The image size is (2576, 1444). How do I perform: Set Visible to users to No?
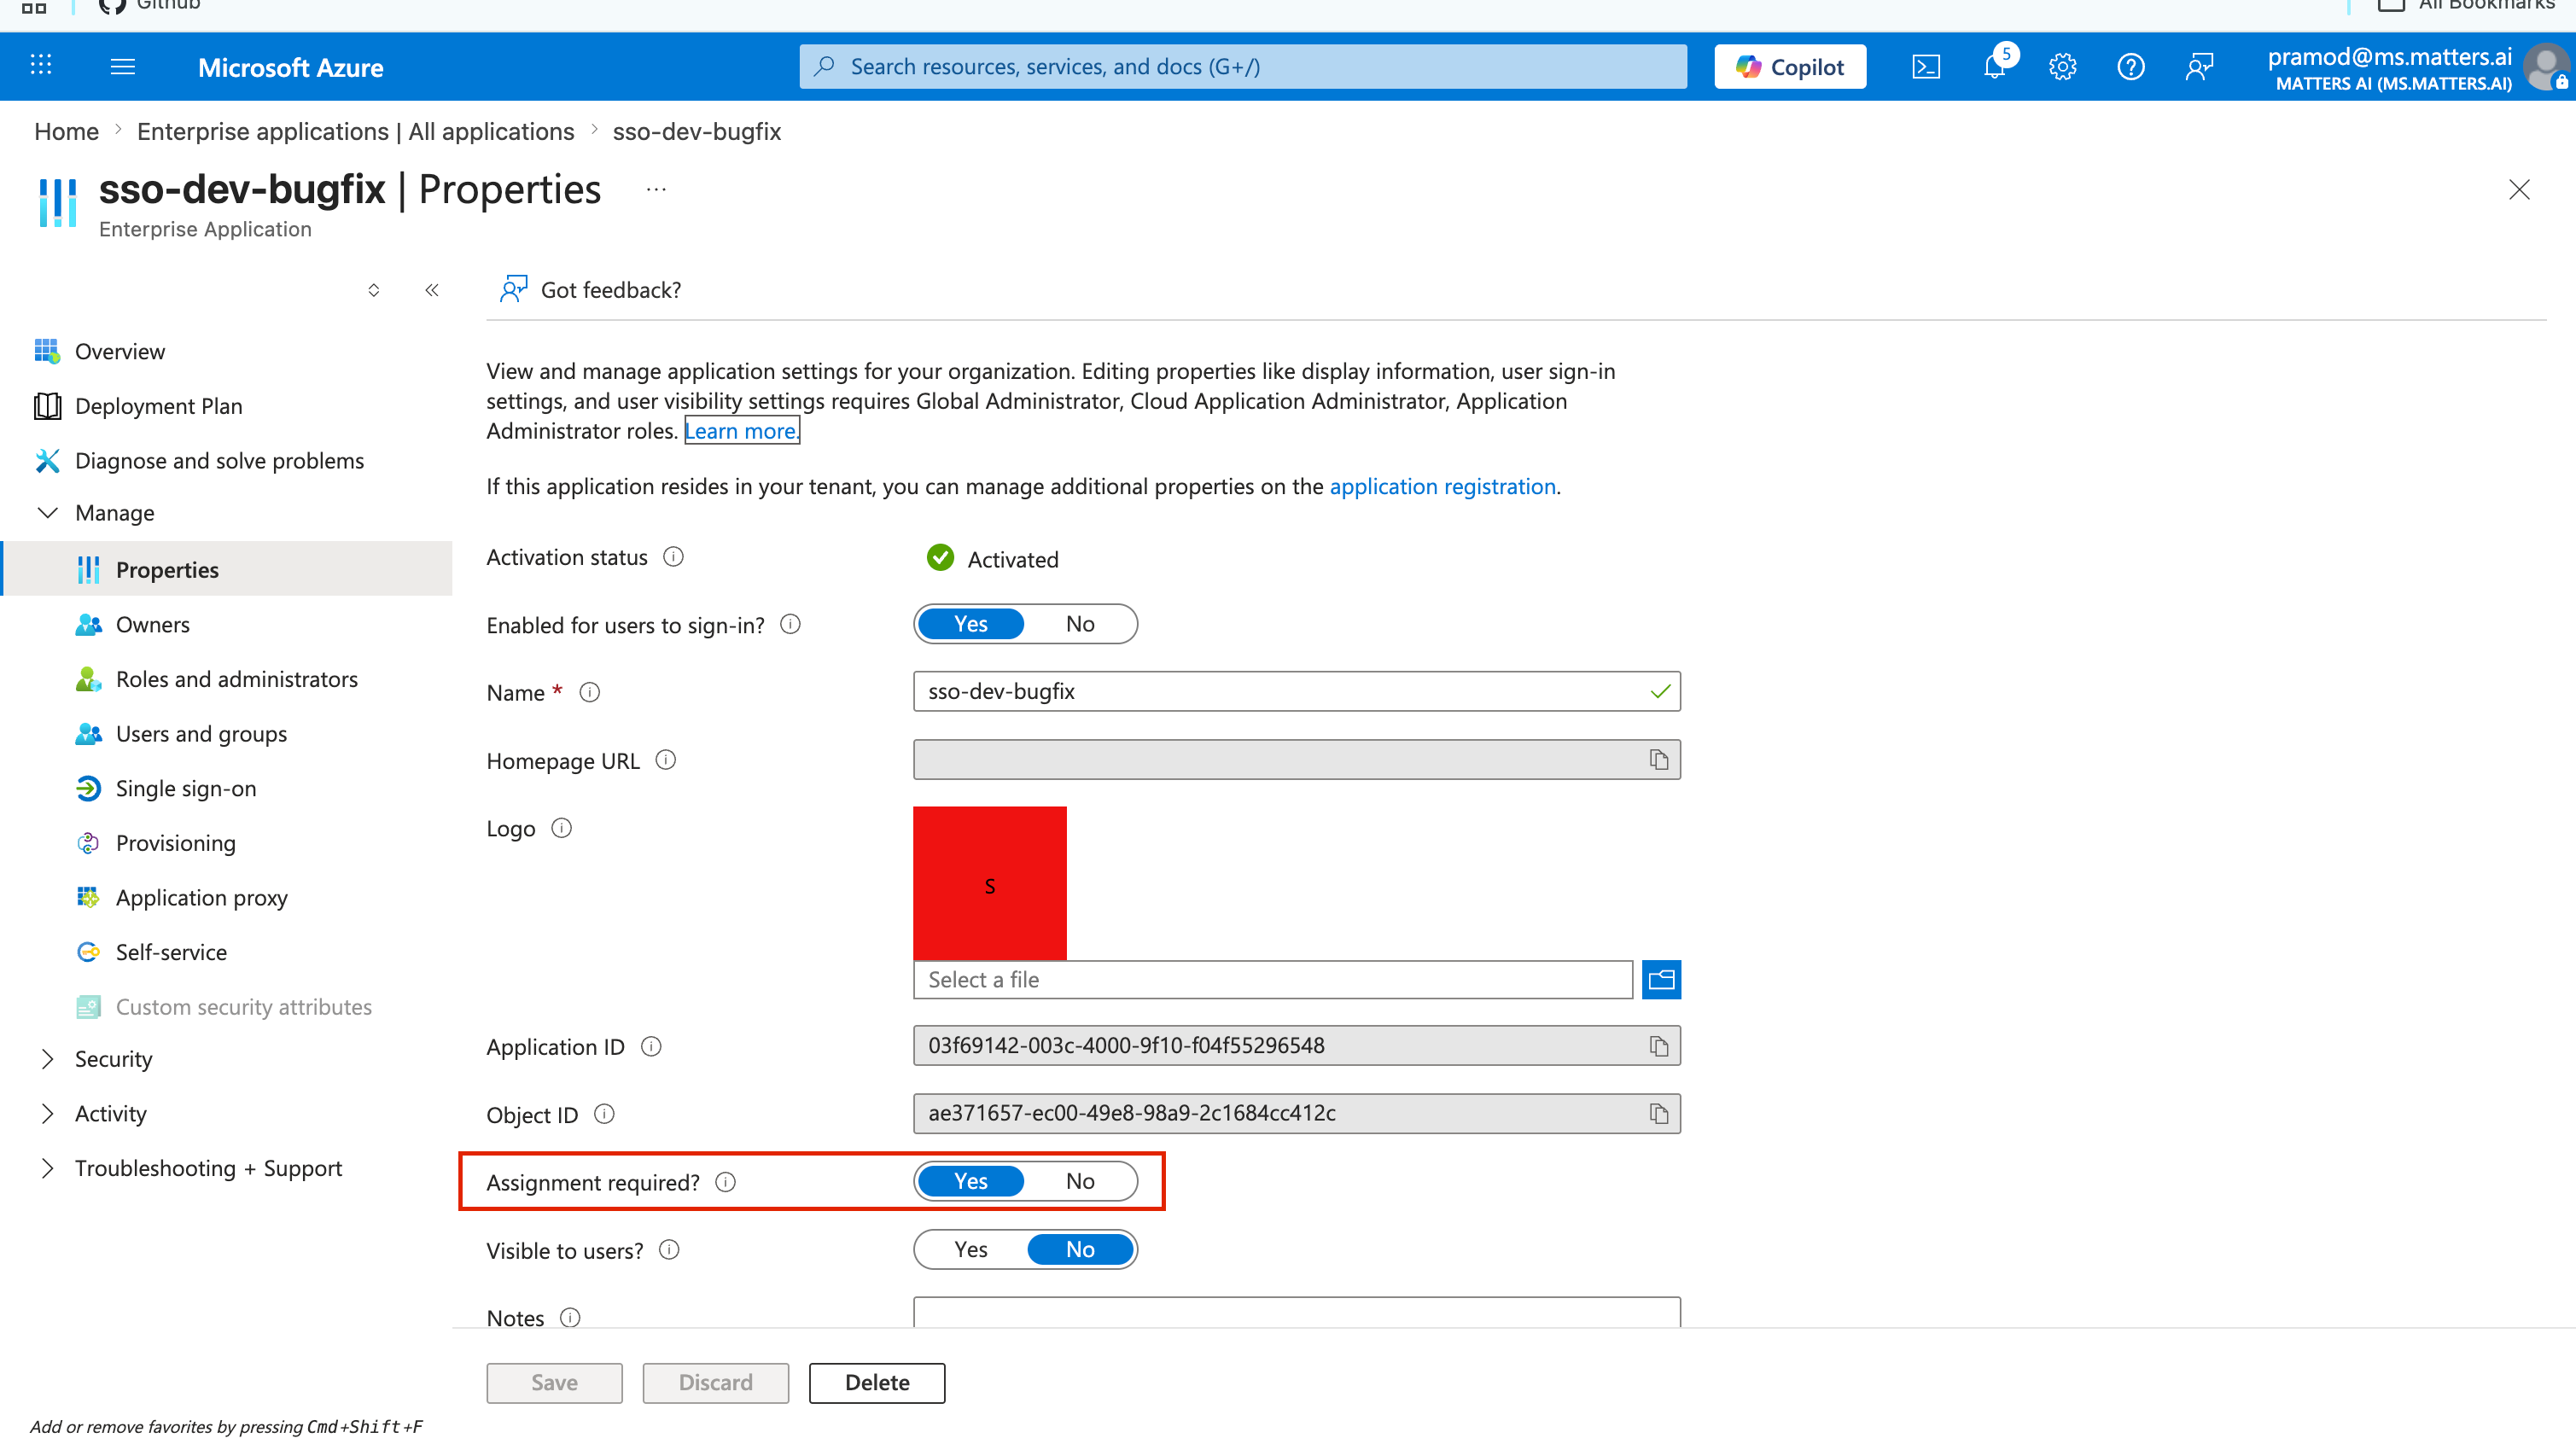point(1080,1249)
